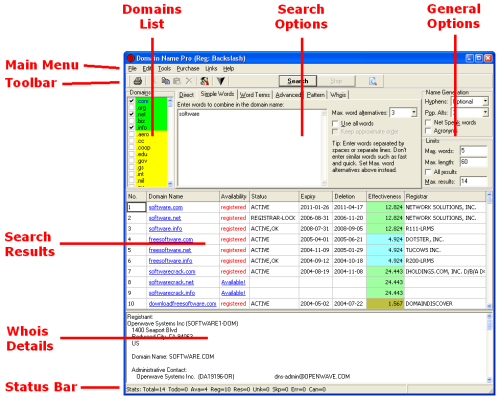Open the softwarecrack.com link
Viewport: 500px width, 399px height.
pos(172,272)
